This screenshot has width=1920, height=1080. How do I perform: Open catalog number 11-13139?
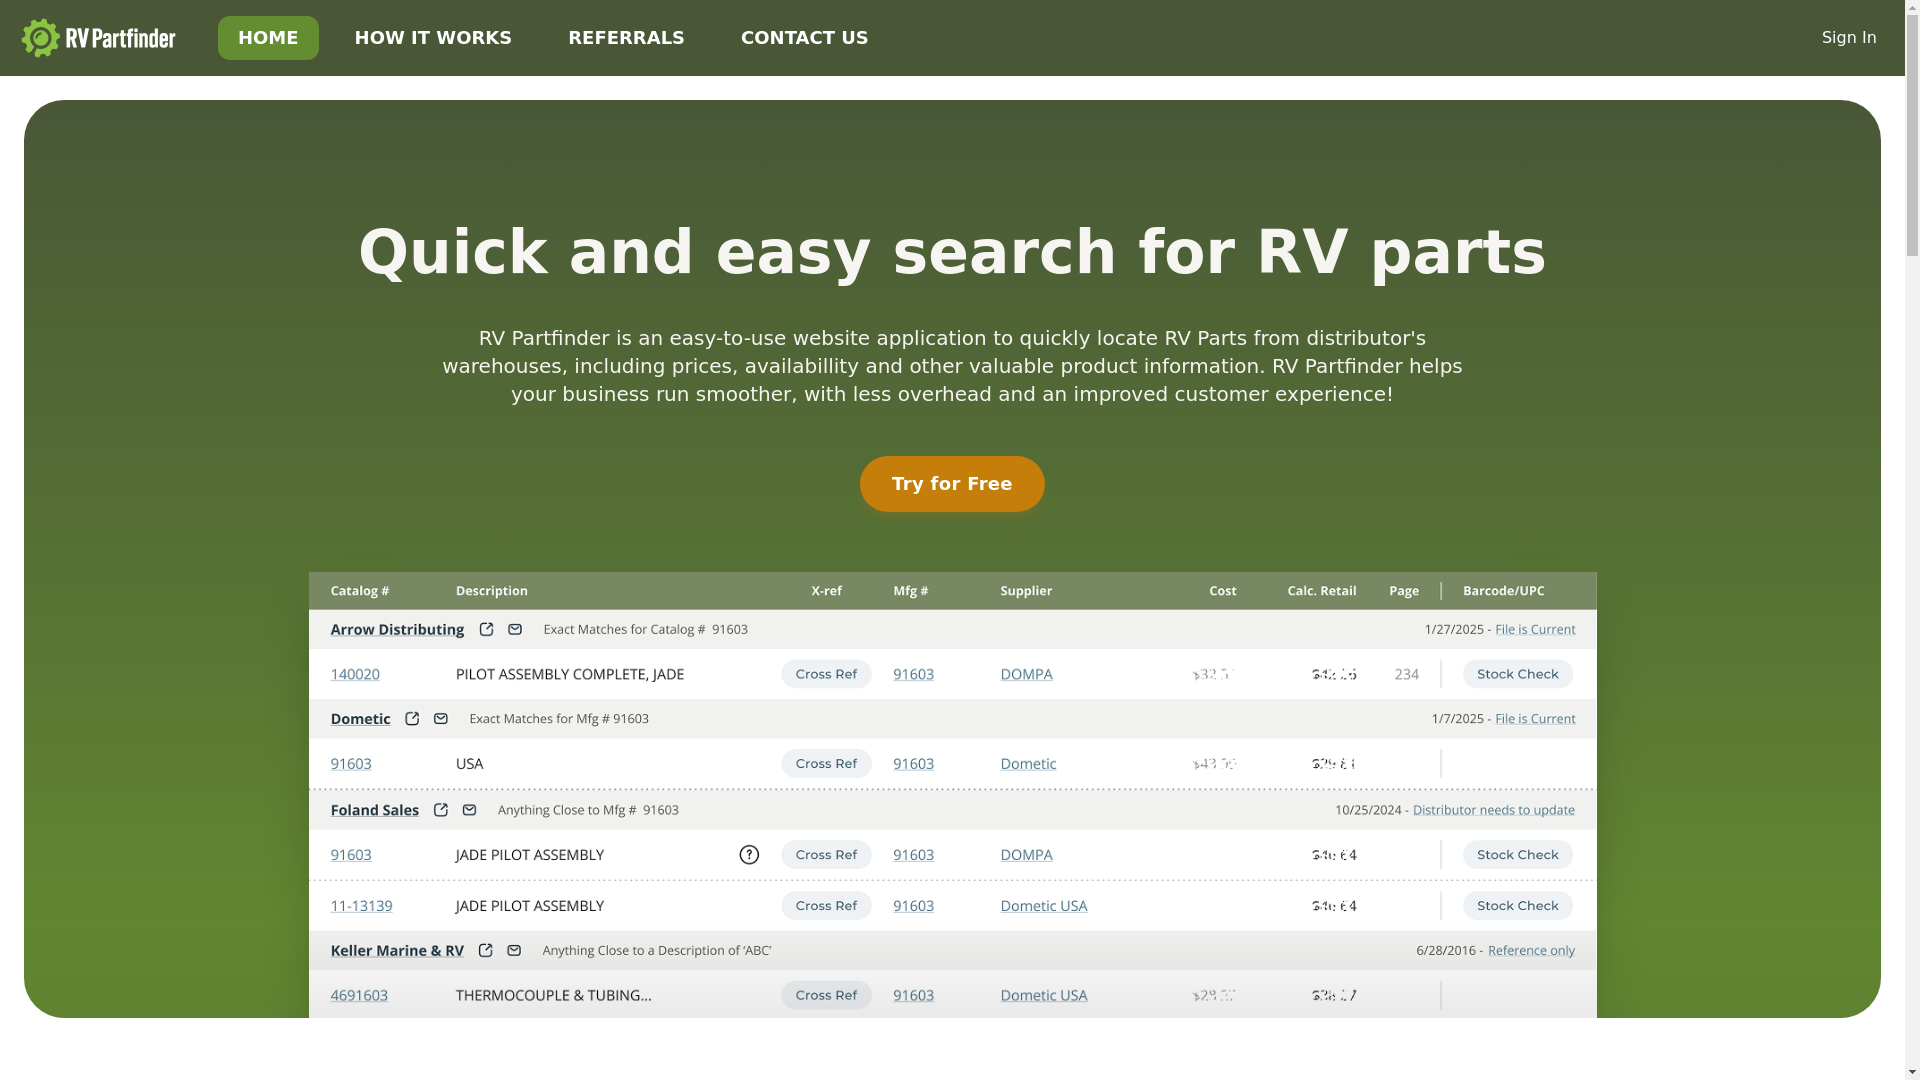[x=361, y=906]
